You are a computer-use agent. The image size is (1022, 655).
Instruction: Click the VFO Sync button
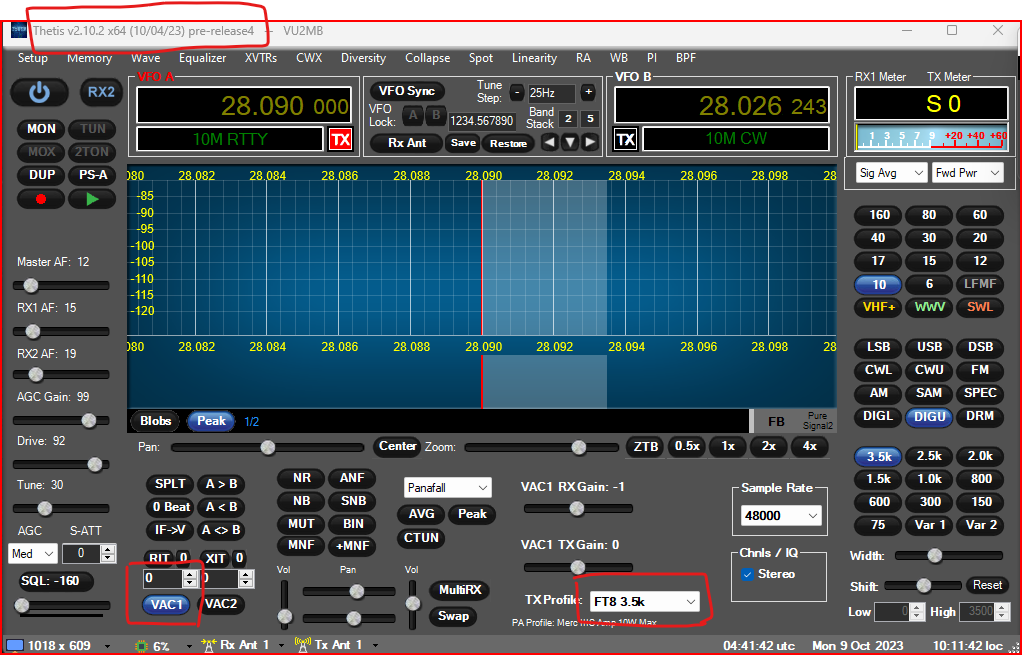tap(406, 91)
